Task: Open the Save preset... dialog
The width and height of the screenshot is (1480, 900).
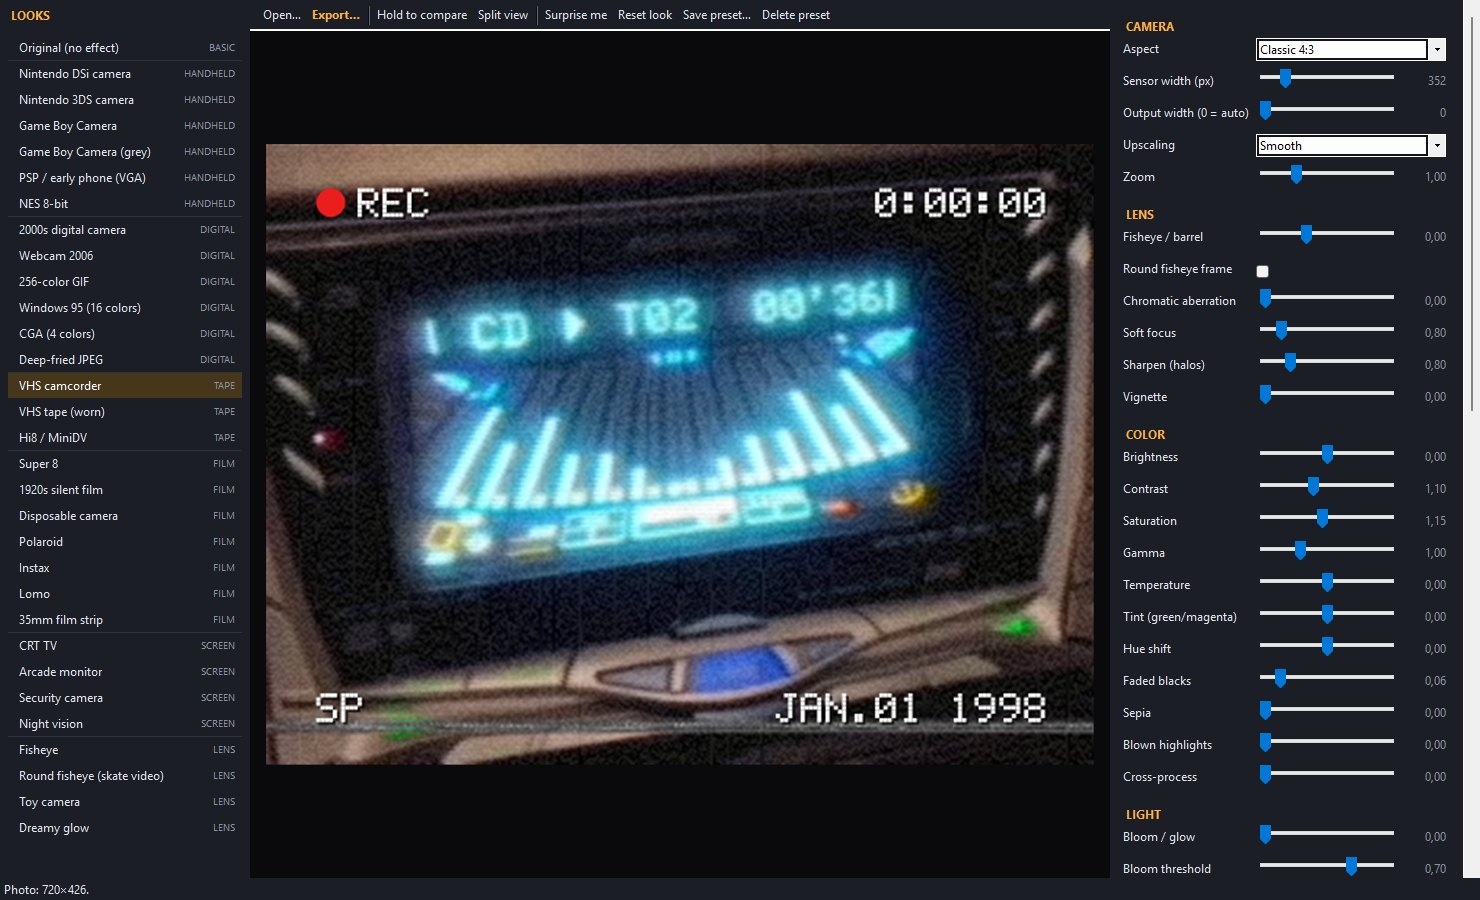Action: click(x=717, y=15)
